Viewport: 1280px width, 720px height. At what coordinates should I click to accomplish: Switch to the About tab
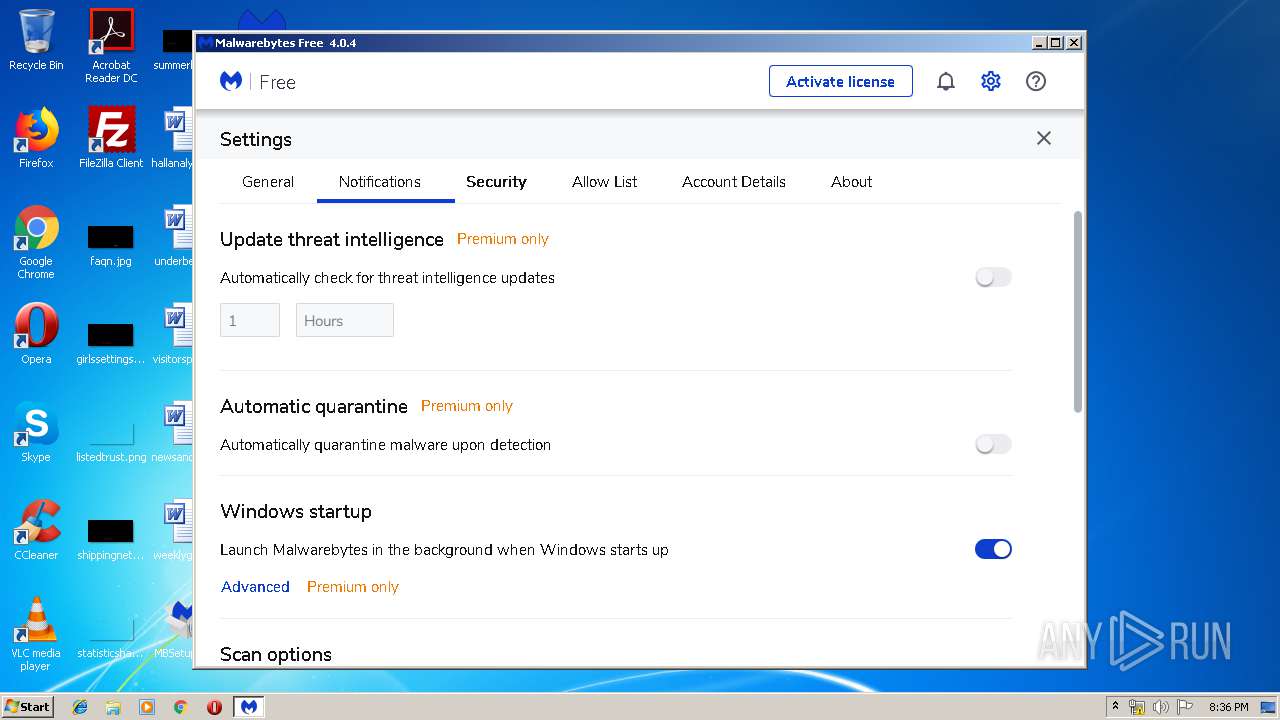click(x=852, y=182)
